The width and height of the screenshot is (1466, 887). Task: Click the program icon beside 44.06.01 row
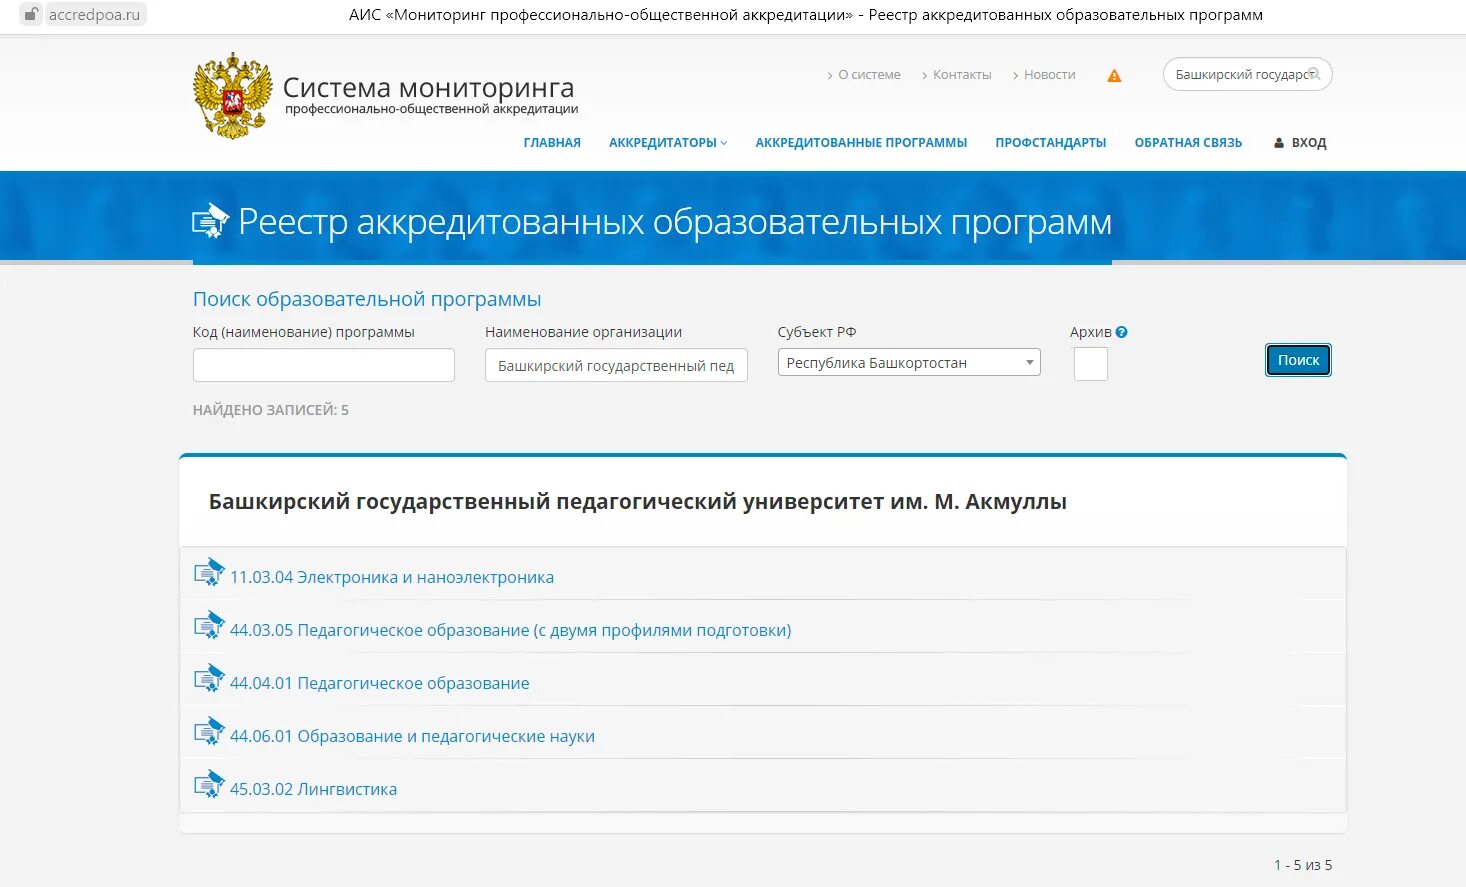209,732
